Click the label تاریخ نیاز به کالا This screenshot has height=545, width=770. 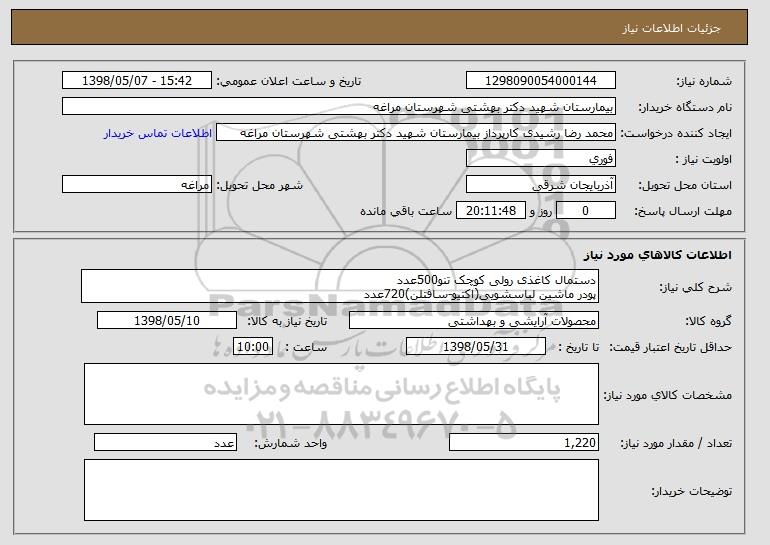click(x=287, y=322)
